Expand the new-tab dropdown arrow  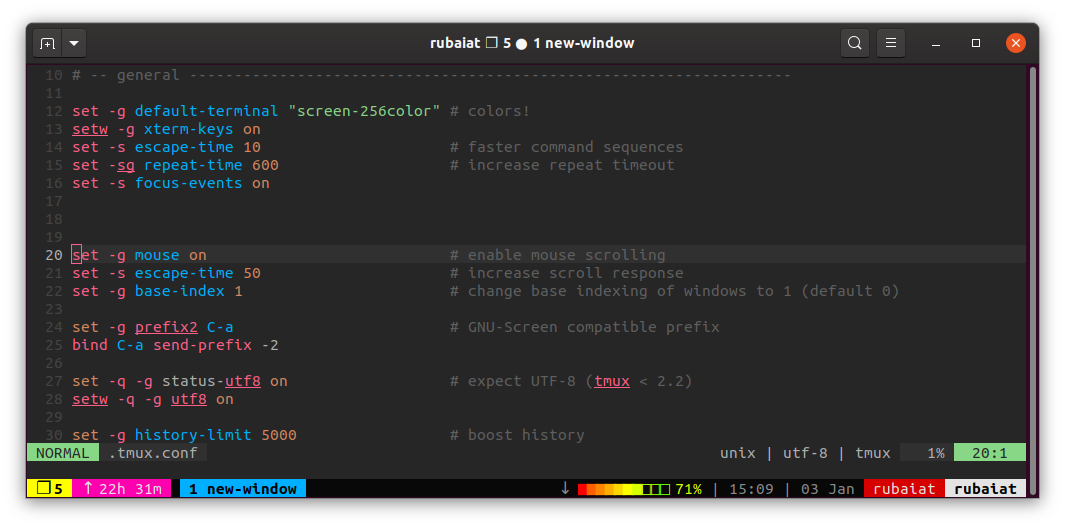coord(74,43)
